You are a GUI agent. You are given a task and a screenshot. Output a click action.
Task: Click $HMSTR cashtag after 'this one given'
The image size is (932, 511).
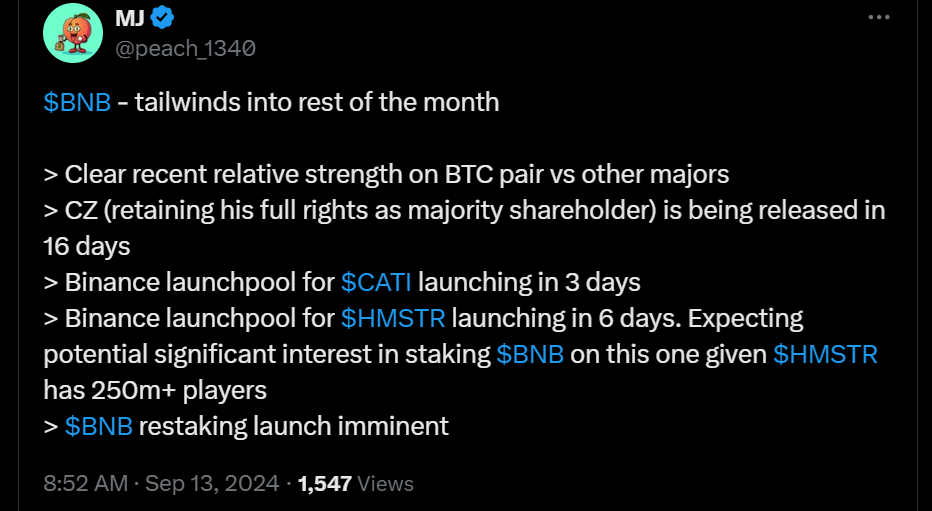(825, 355)
